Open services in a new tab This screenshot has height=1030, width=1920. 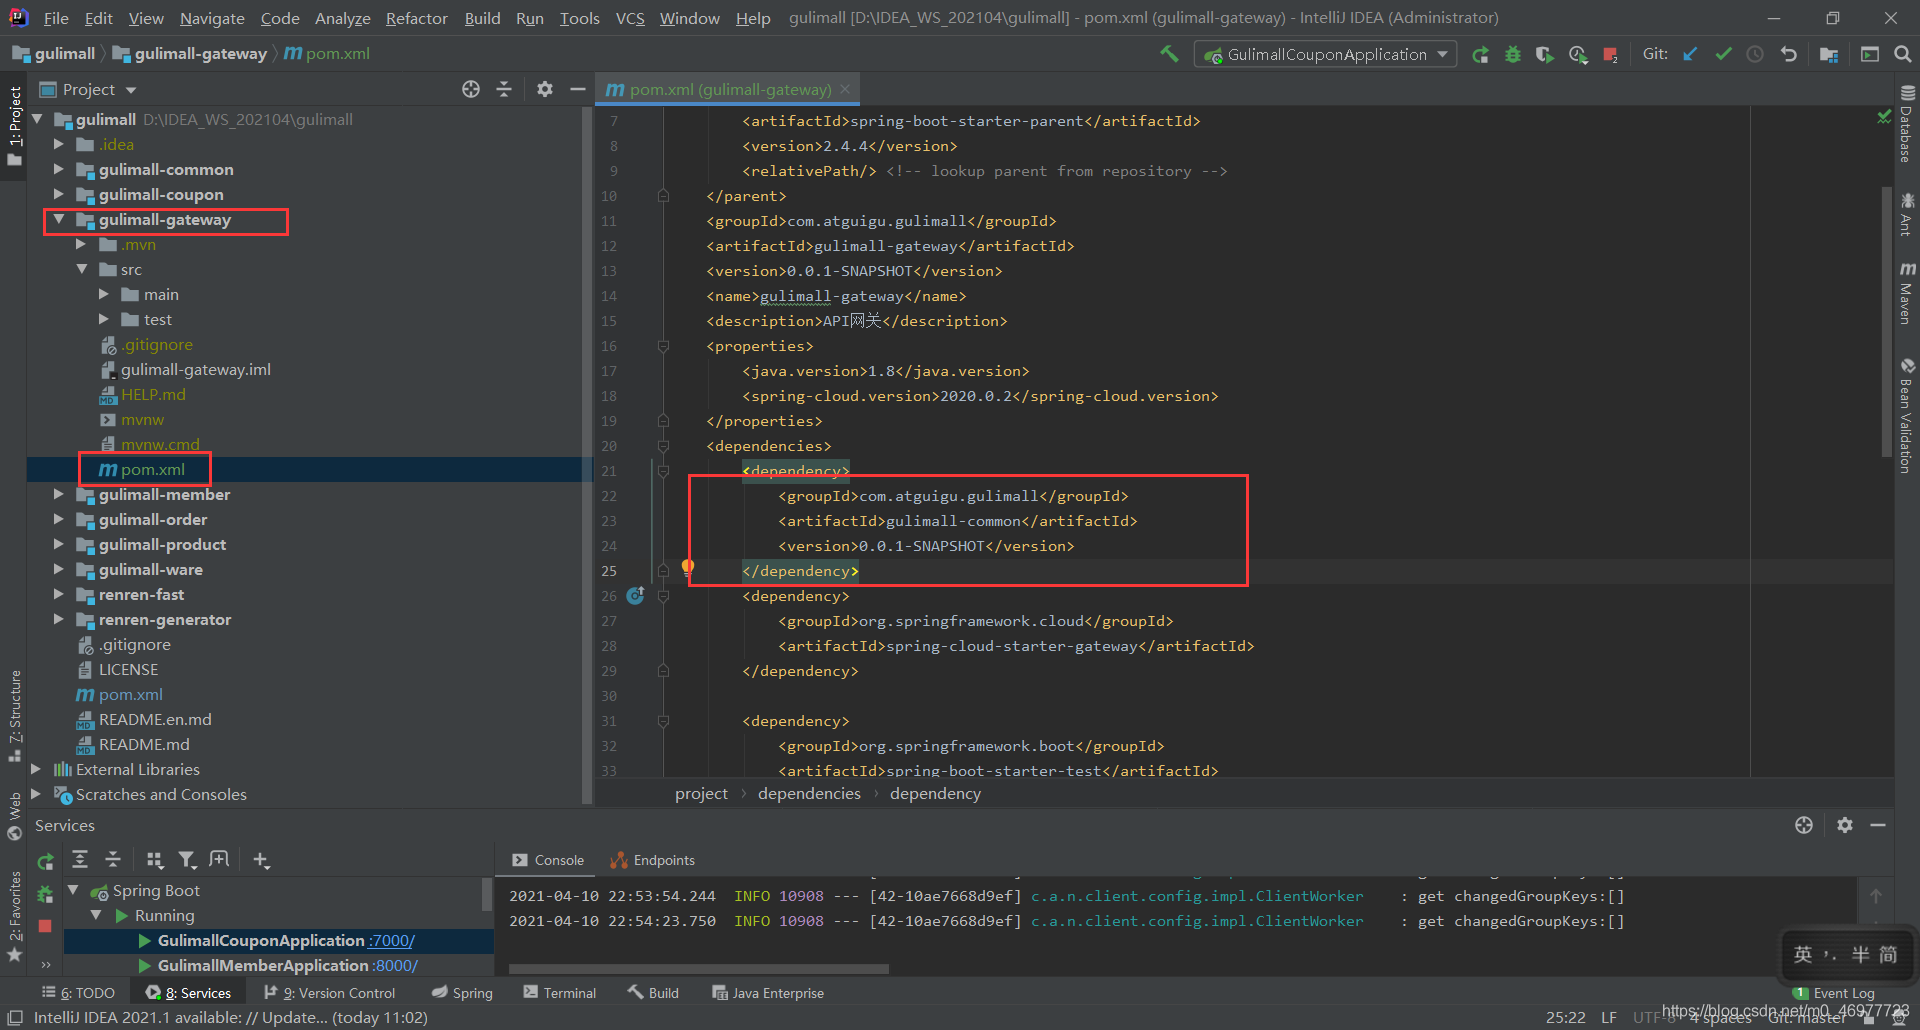(219, 859)
